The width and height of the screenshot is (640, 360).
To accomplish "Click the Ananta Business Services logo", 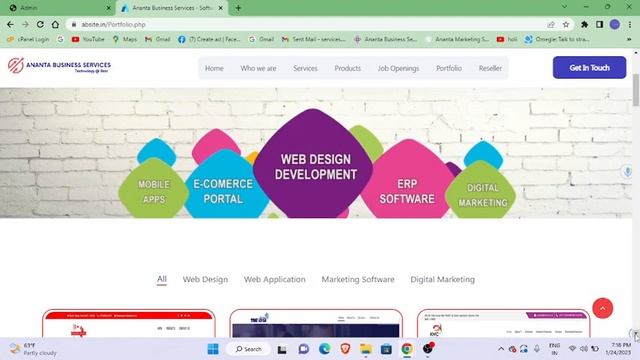I will click(59, 66).
